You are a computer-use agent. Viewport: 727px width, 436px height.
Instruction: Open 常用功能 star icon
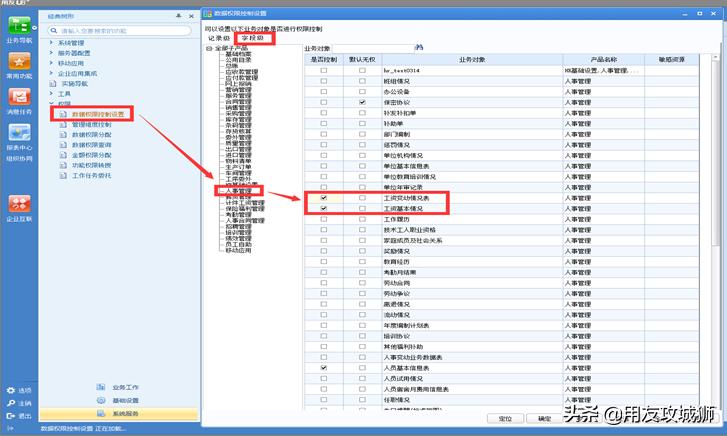(19, 61)
